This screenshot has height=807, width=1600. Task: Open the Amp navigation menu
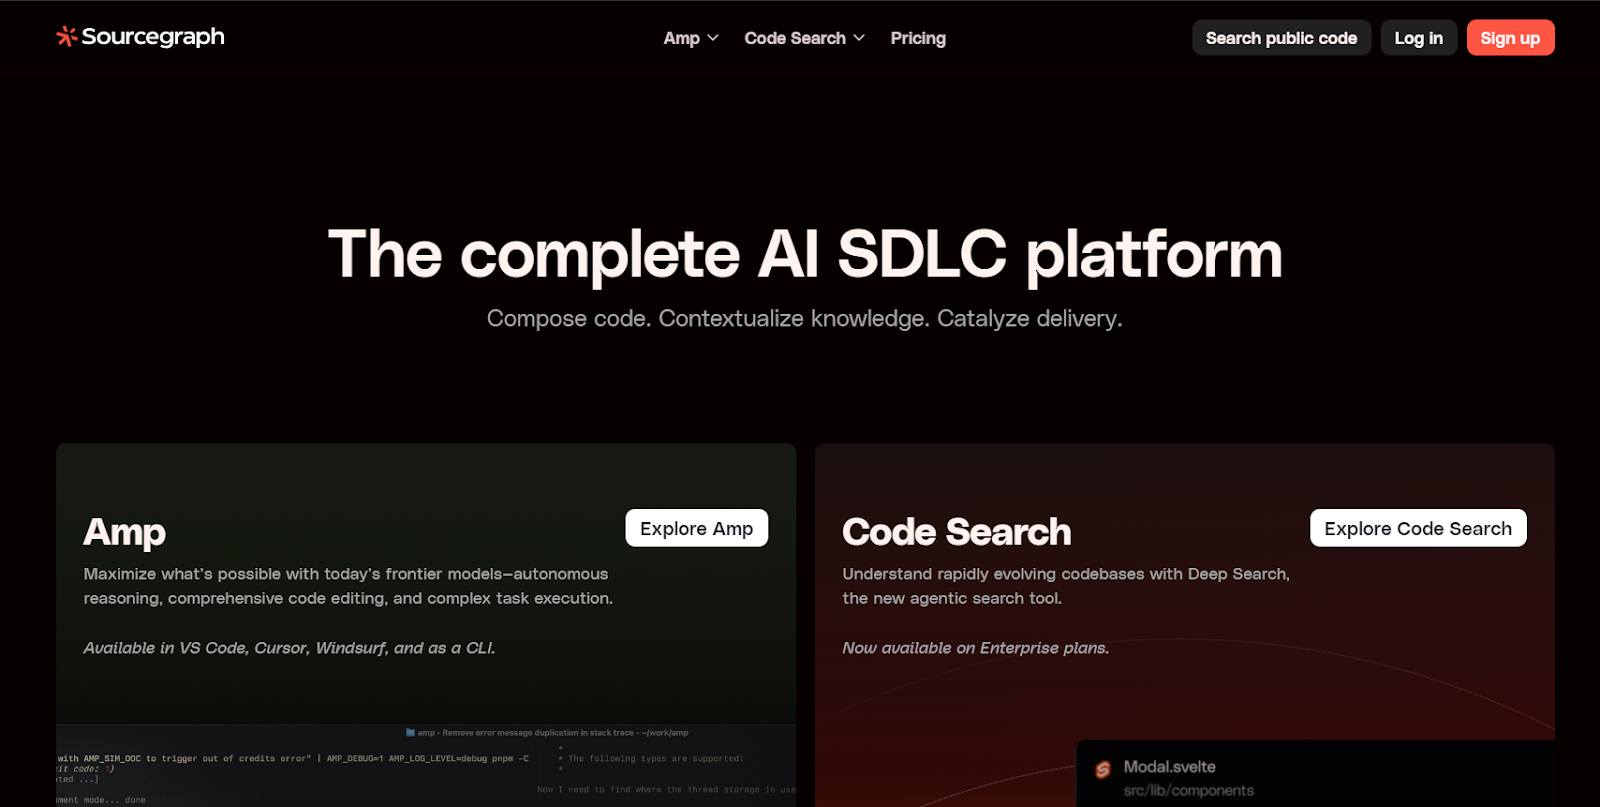click(x=681, y=38)
